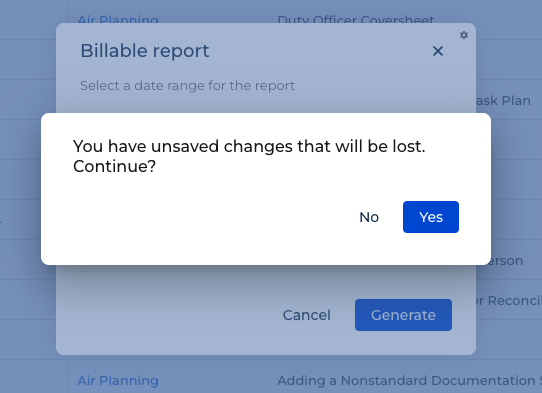The height and width of the screenshot is (393, 542).
Task: Open the gear settings icon on dialog
Action: click(x=464, y=35)
